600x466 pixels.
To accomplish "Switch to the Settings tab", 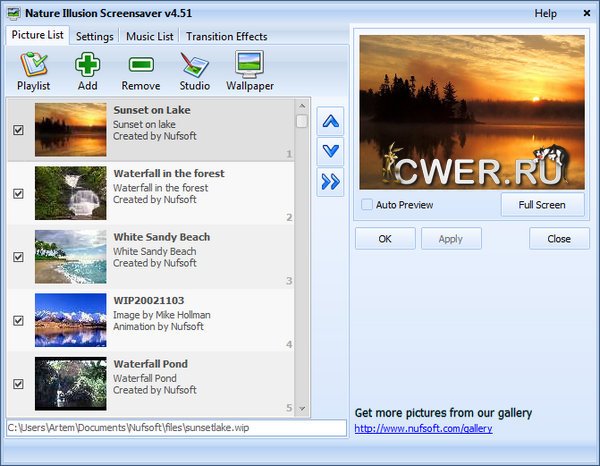I will (x=94, y=37).
